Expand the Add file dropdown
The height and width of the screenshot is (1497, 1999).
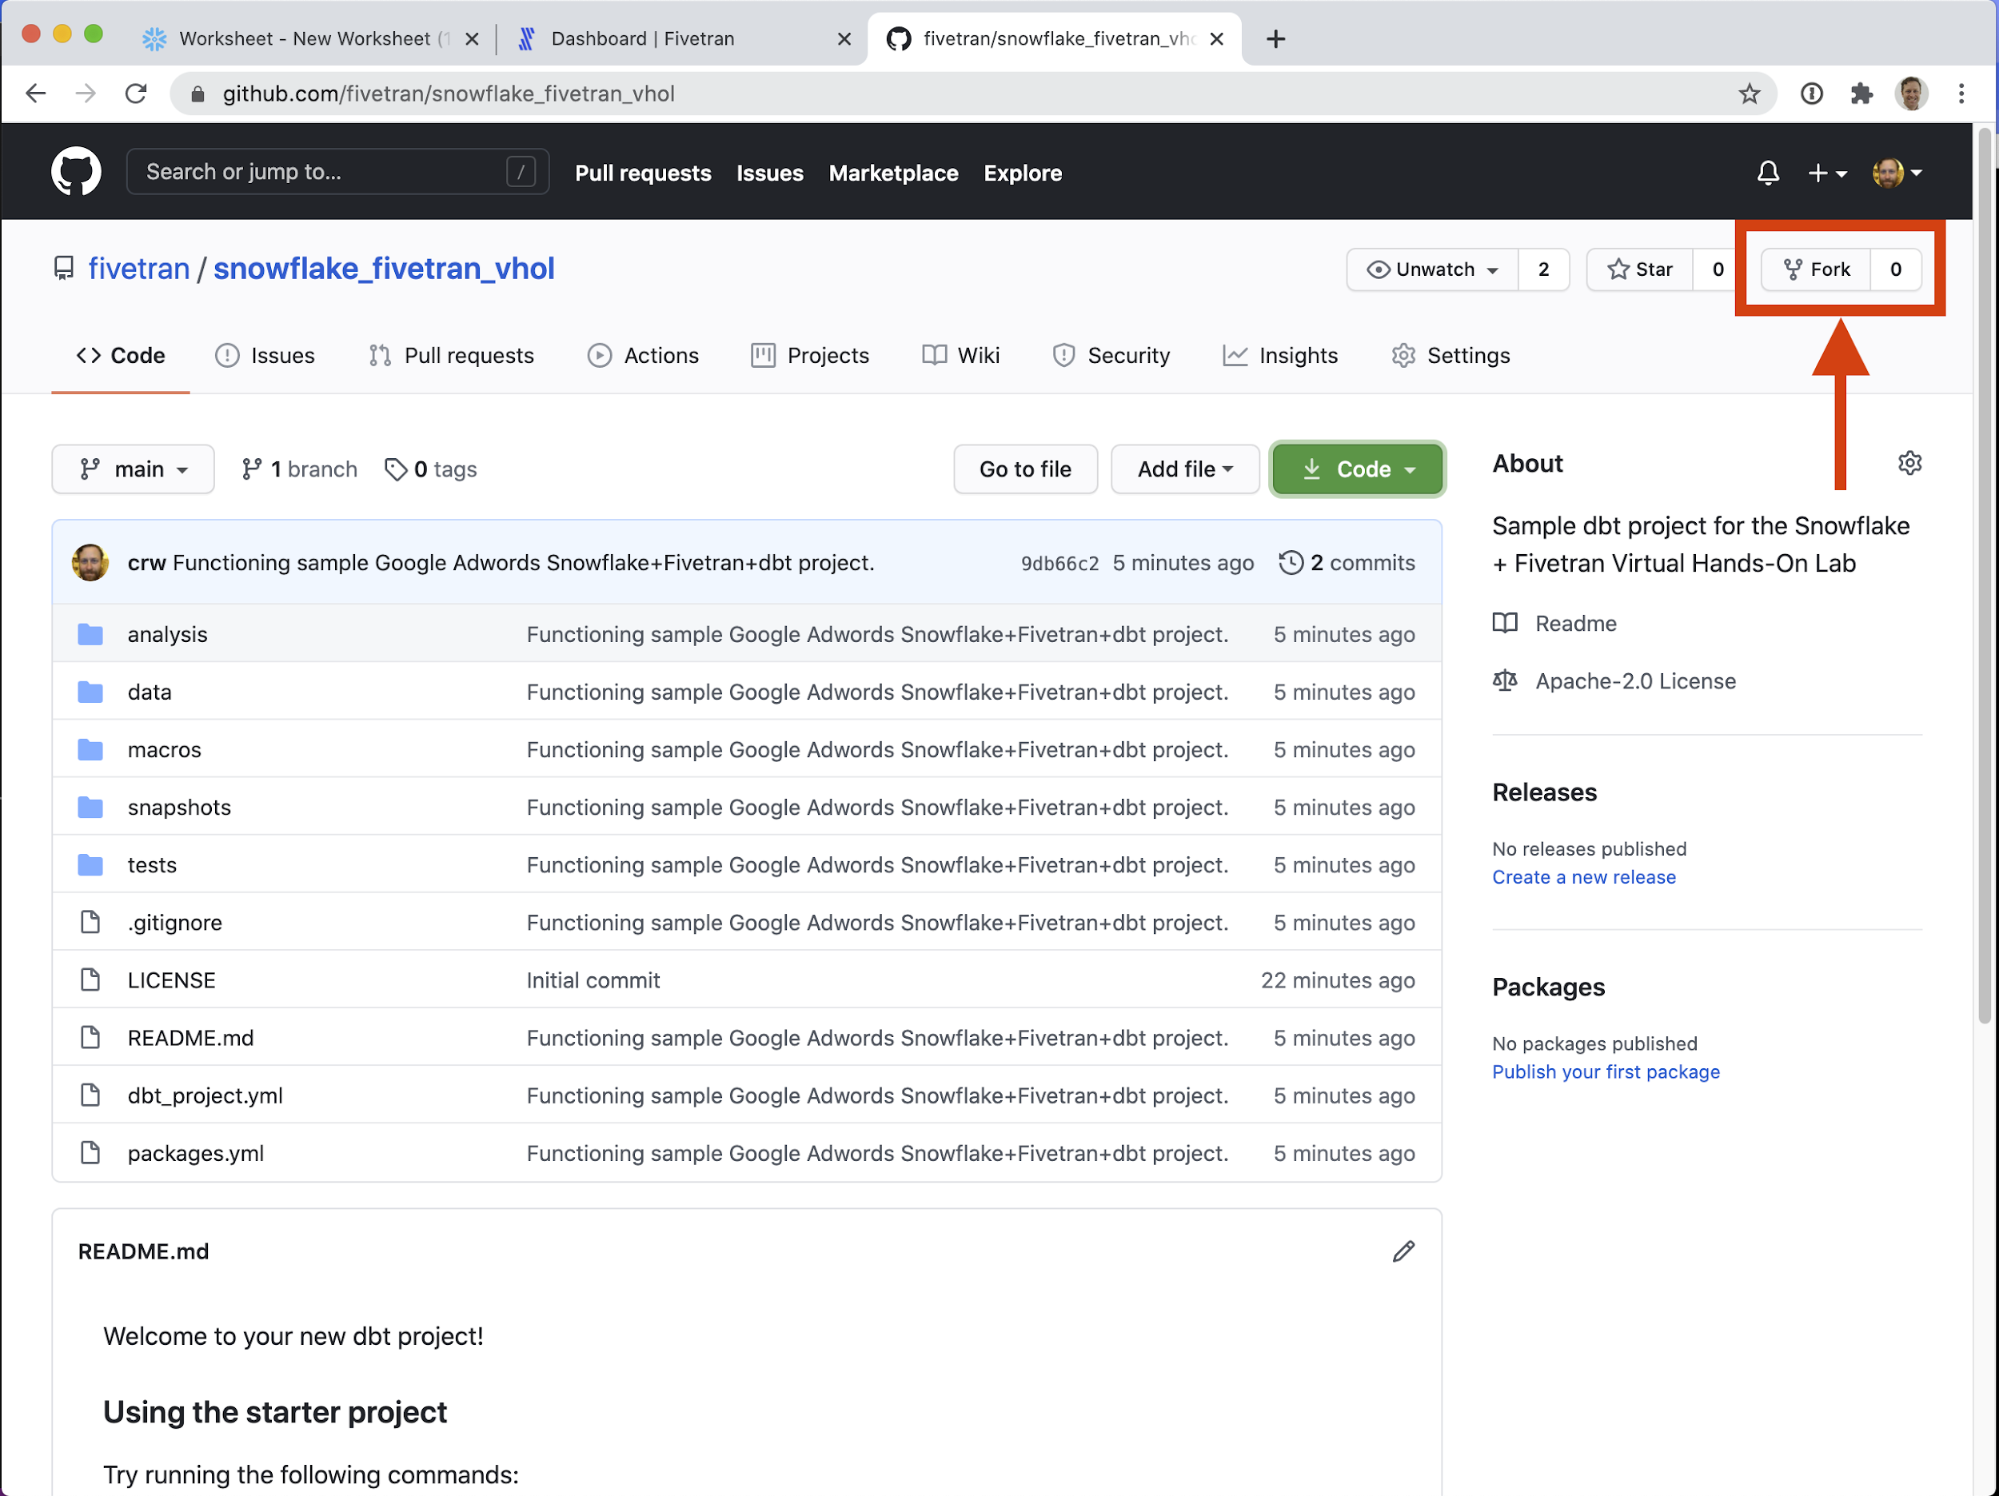(x=1184, y=469)
